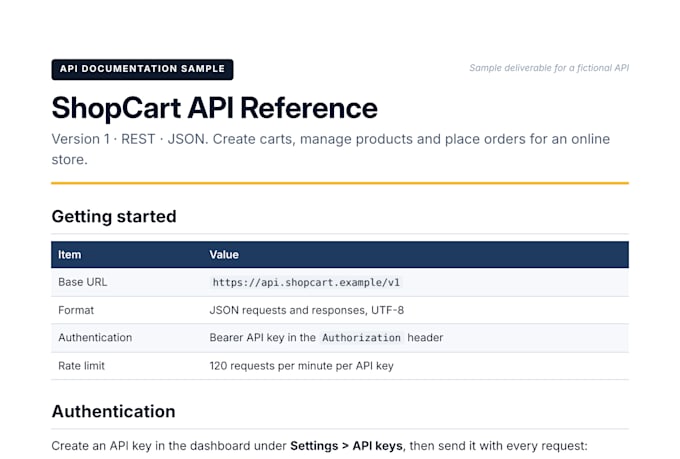Click the Getting started heading
Viewport: 680px width, 459px height.
114,216
